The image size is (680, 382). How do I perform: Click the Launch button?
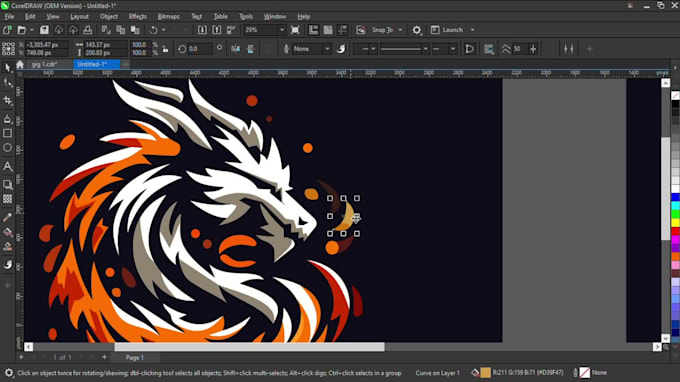click(447, 30)
